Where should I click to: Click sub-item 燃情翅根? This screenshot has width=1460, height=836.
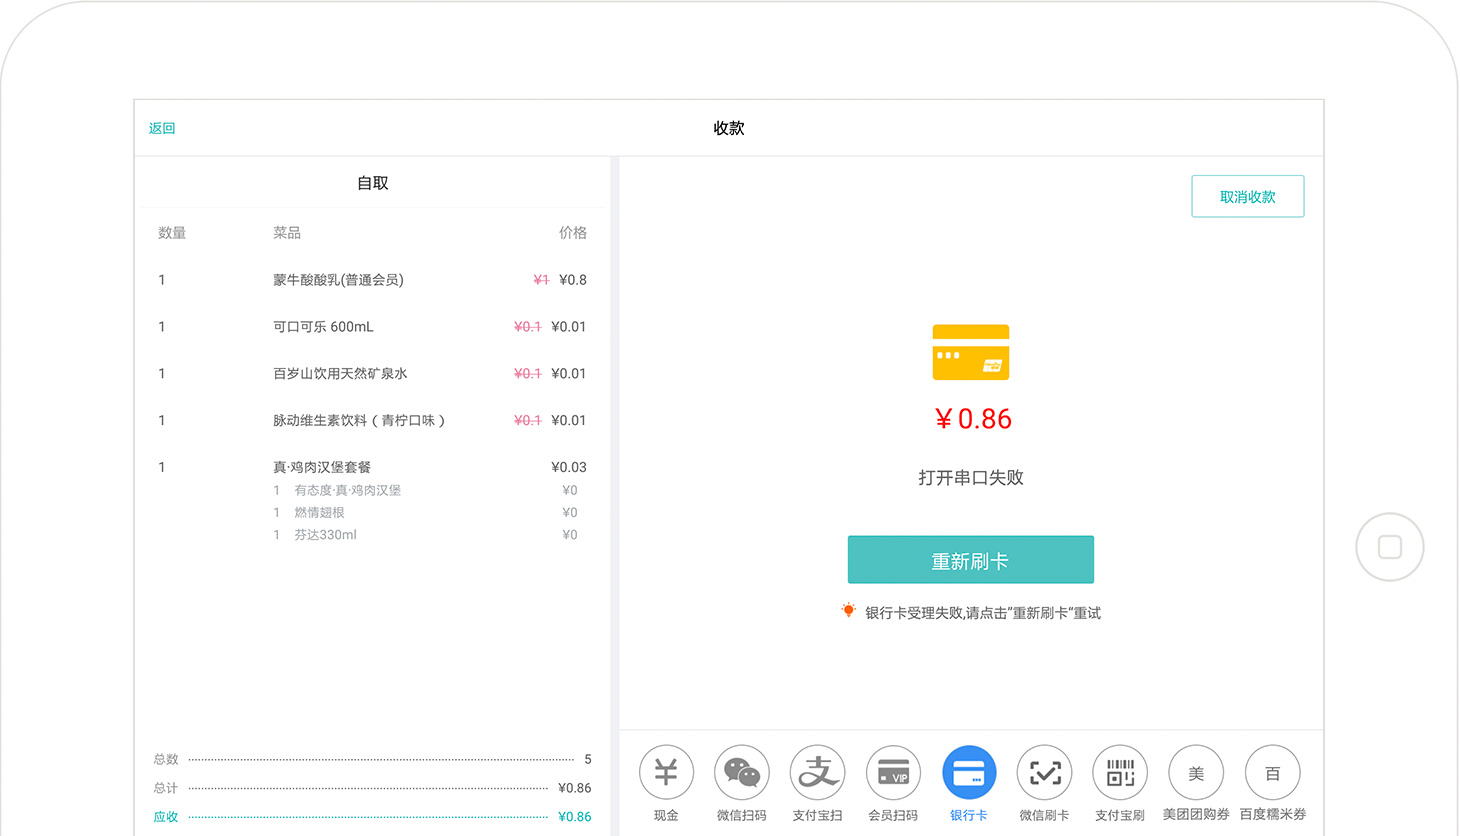point(319,512)
